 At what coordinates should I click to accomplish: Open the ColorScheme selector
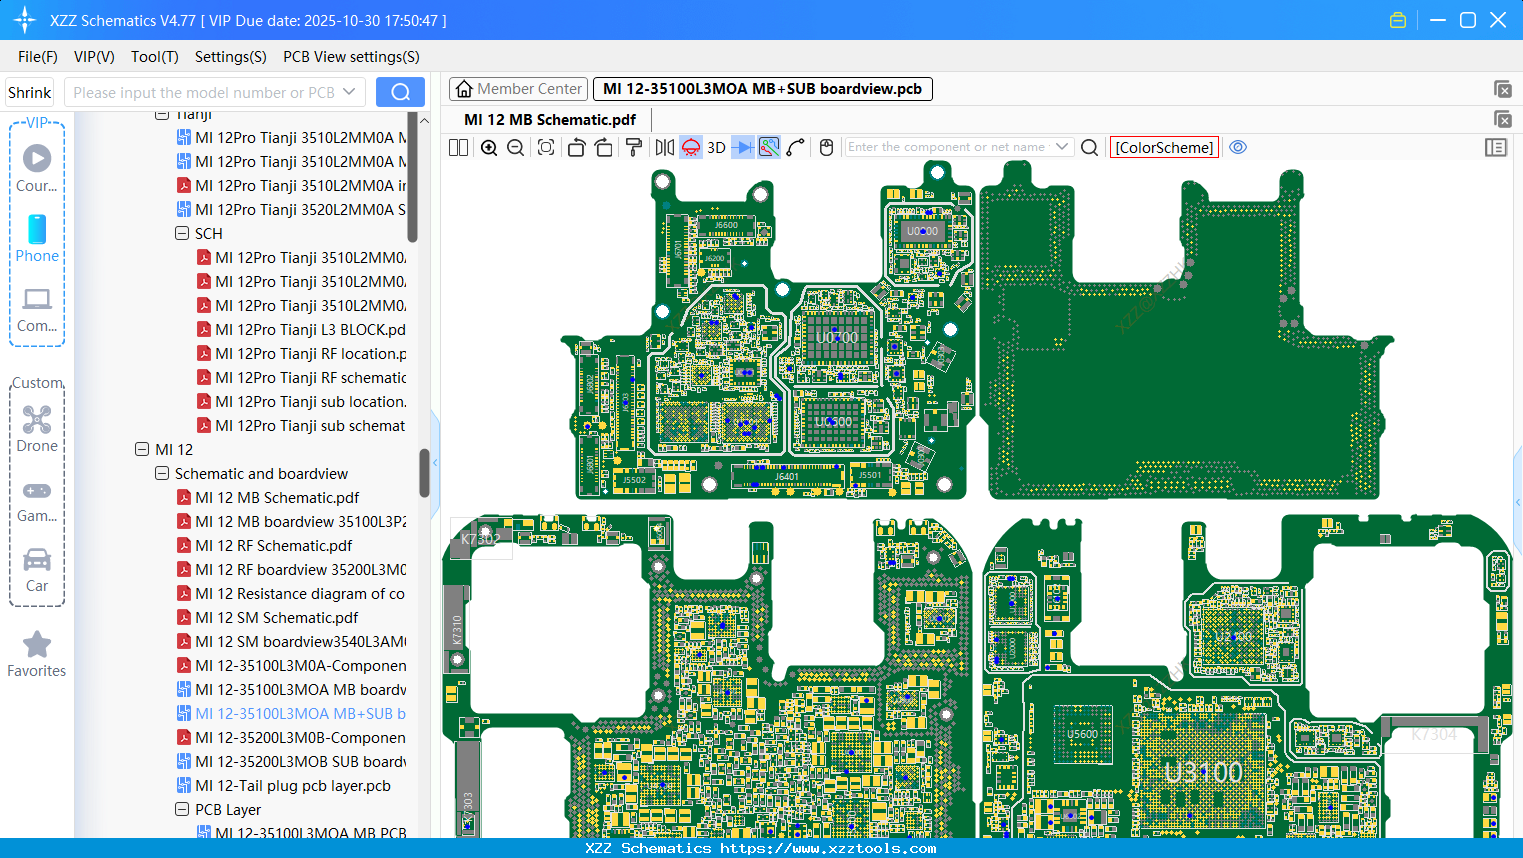1163,147
